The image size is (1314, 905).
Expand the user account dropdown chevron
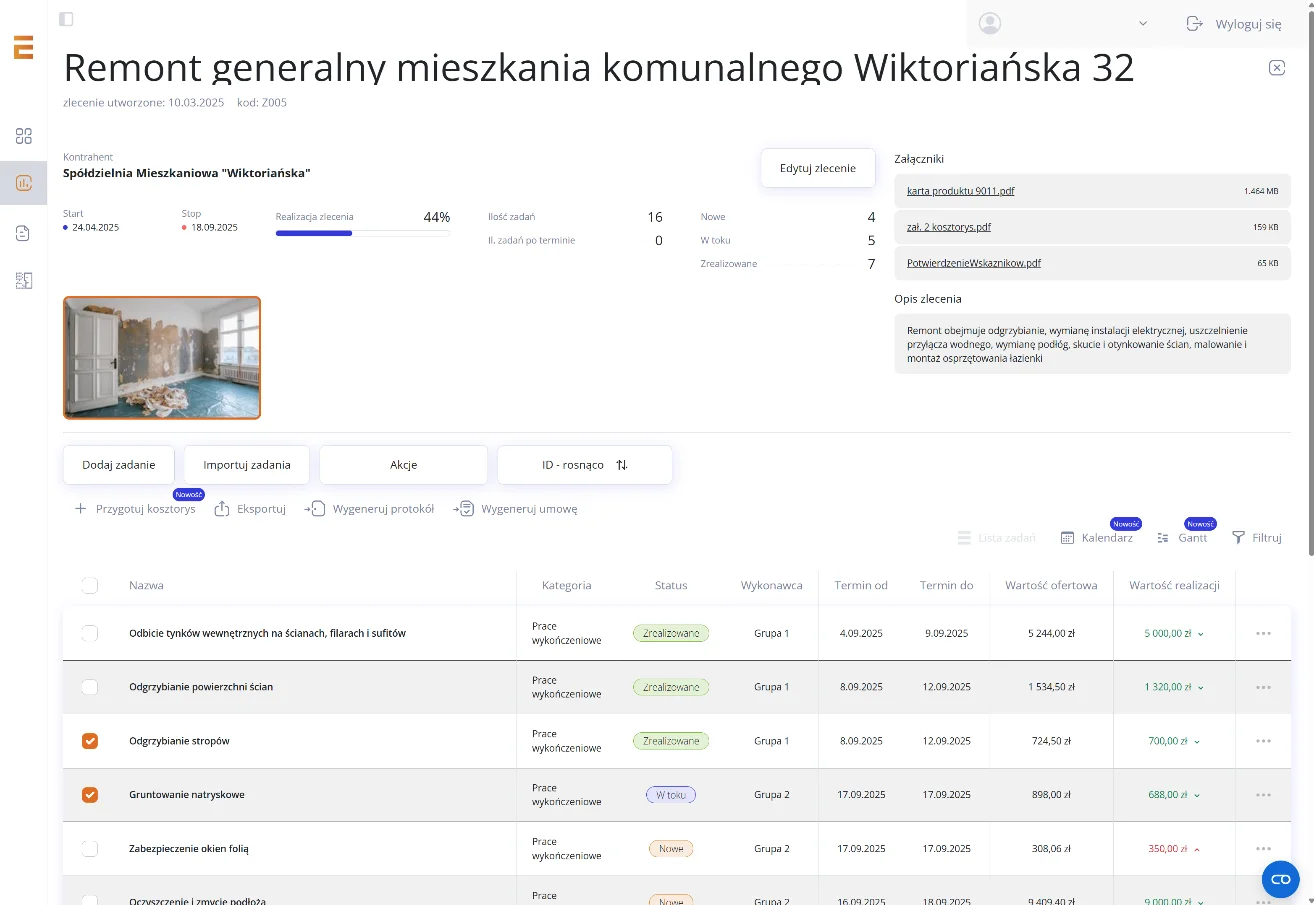click(x=1143, y=24)
